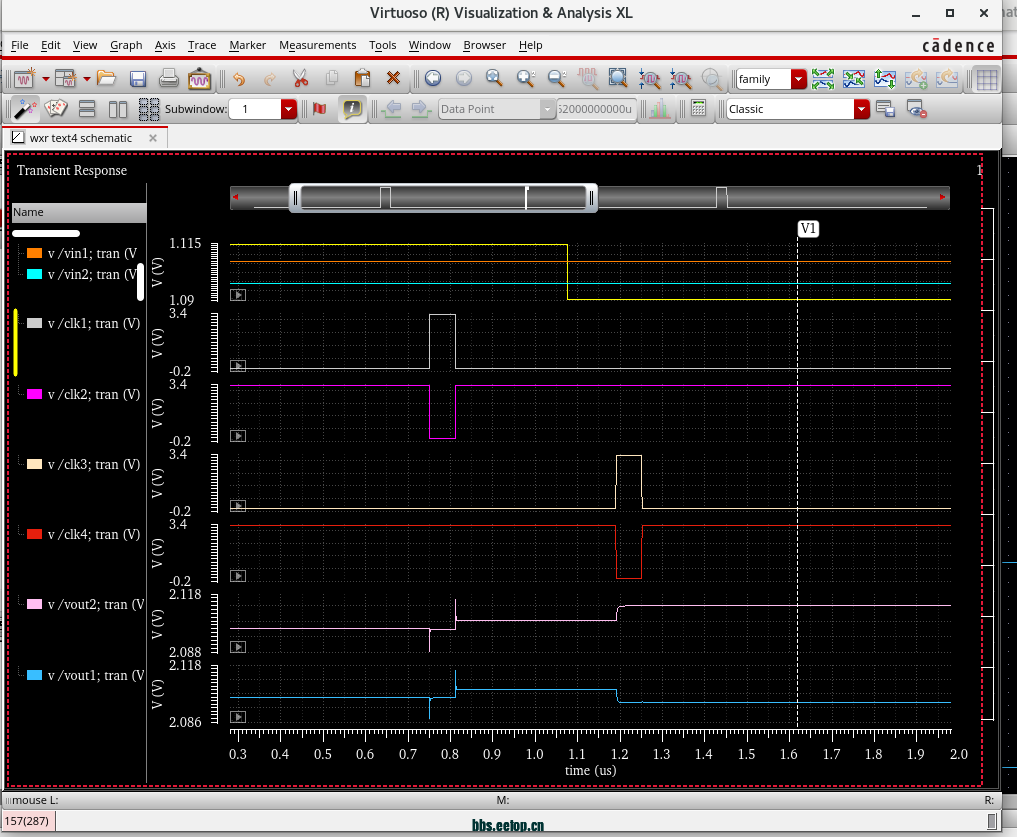Combine analog traces into one strip
The image size is (1017, 837).
pyautogui.click(x=854, y=79)
